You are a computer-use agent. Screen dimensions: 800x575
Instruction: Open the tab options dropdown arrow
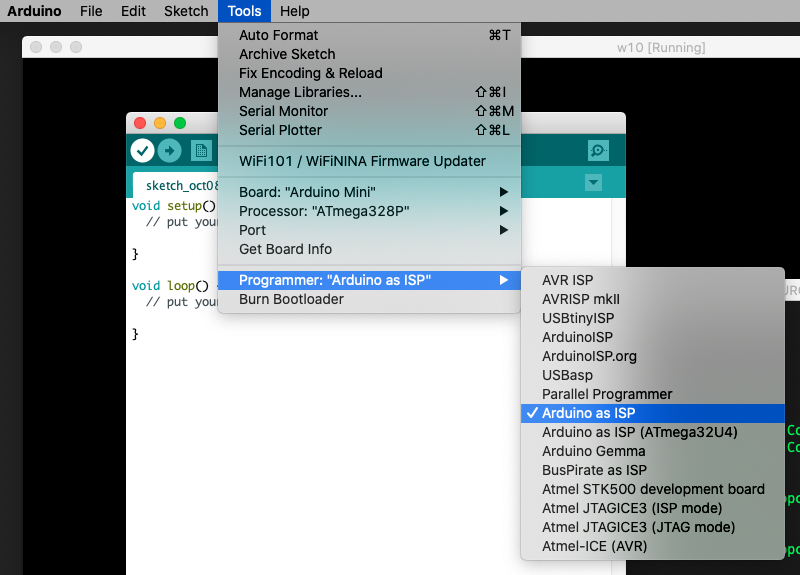pos(593,182)
